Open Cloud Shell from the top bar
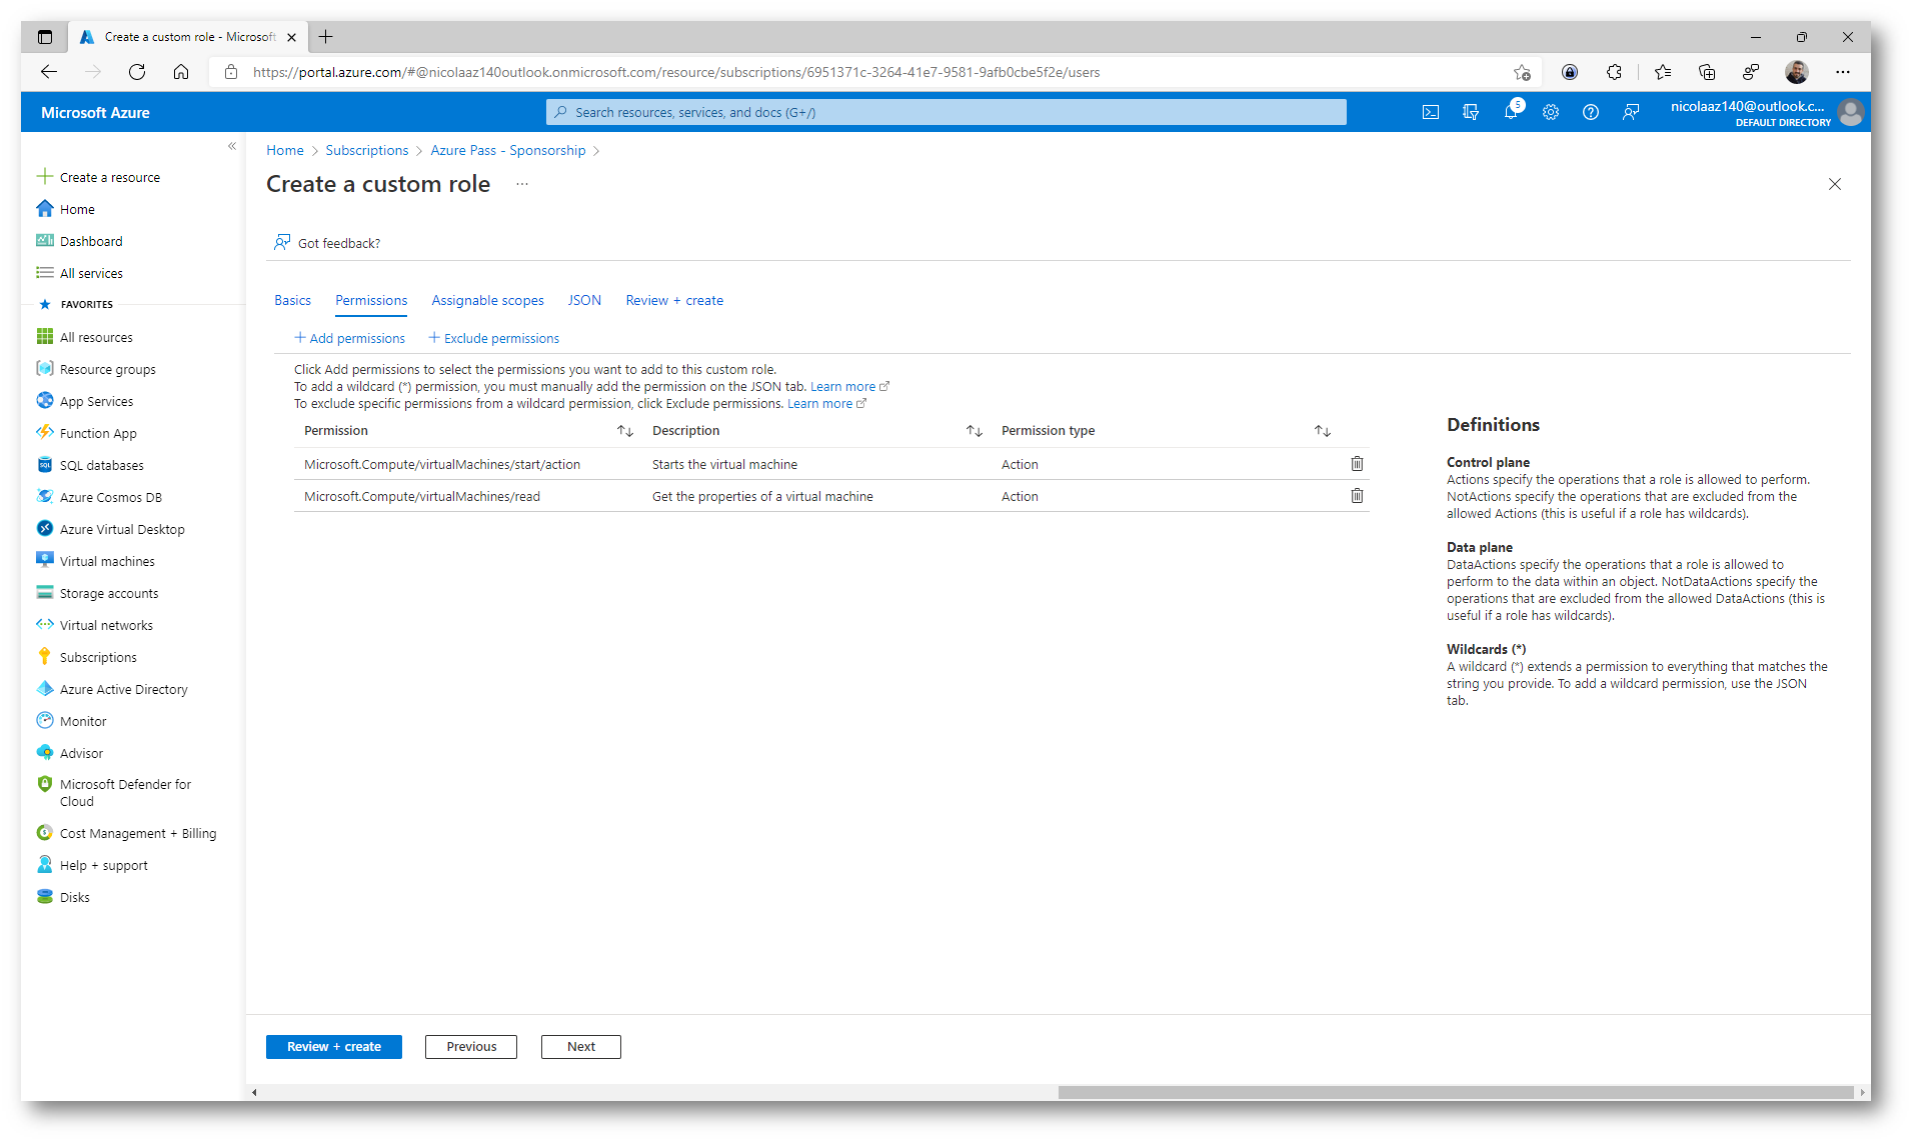This screenshot has height=1143, width=1913. 1430,112
